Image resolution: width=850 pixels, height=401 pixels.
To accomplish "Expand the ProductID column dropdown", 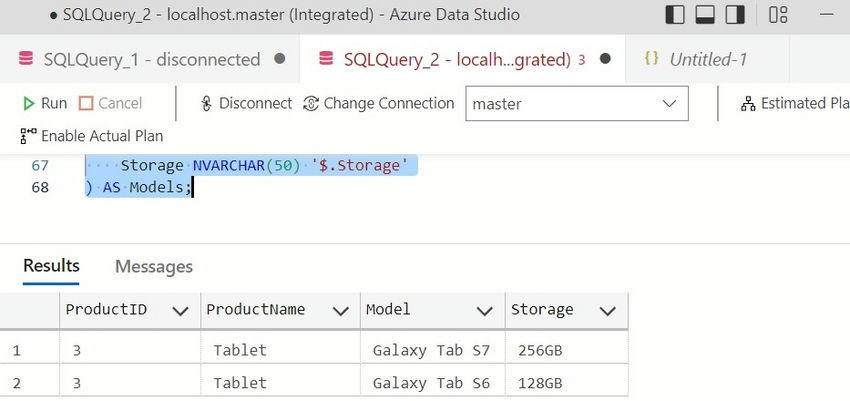I will pyautogui.click(x=180, y=310).
